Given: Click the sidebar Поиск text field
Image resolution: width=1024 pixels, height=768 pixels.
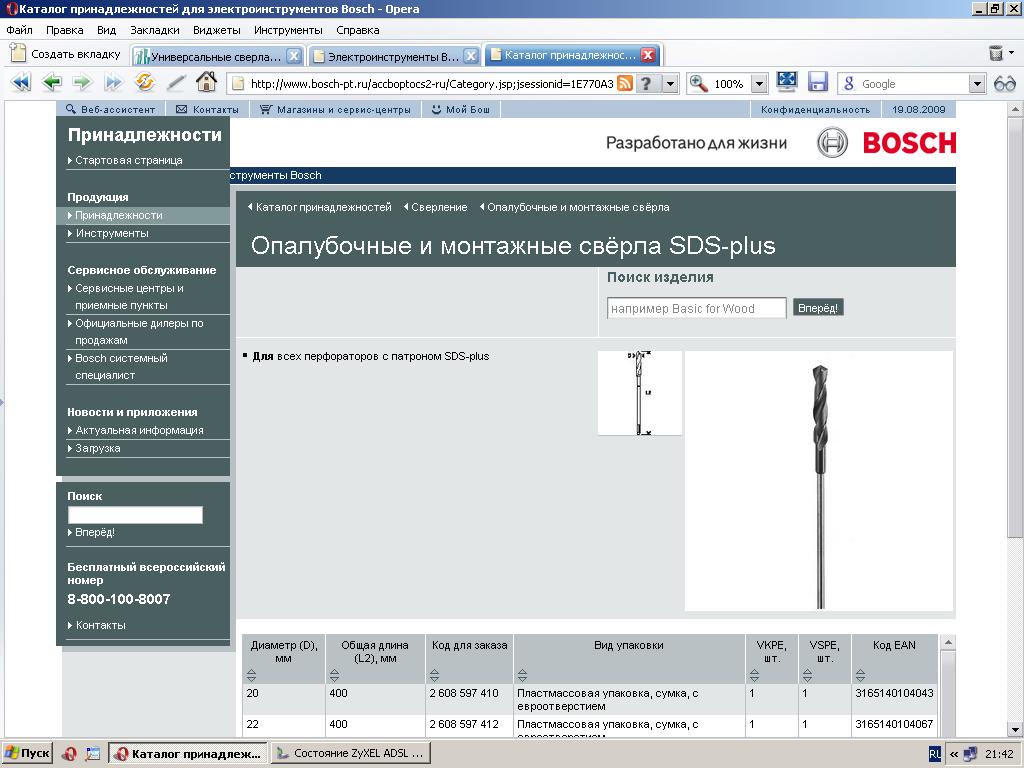Looking at the screenshot, I should (x=135, y=515).
